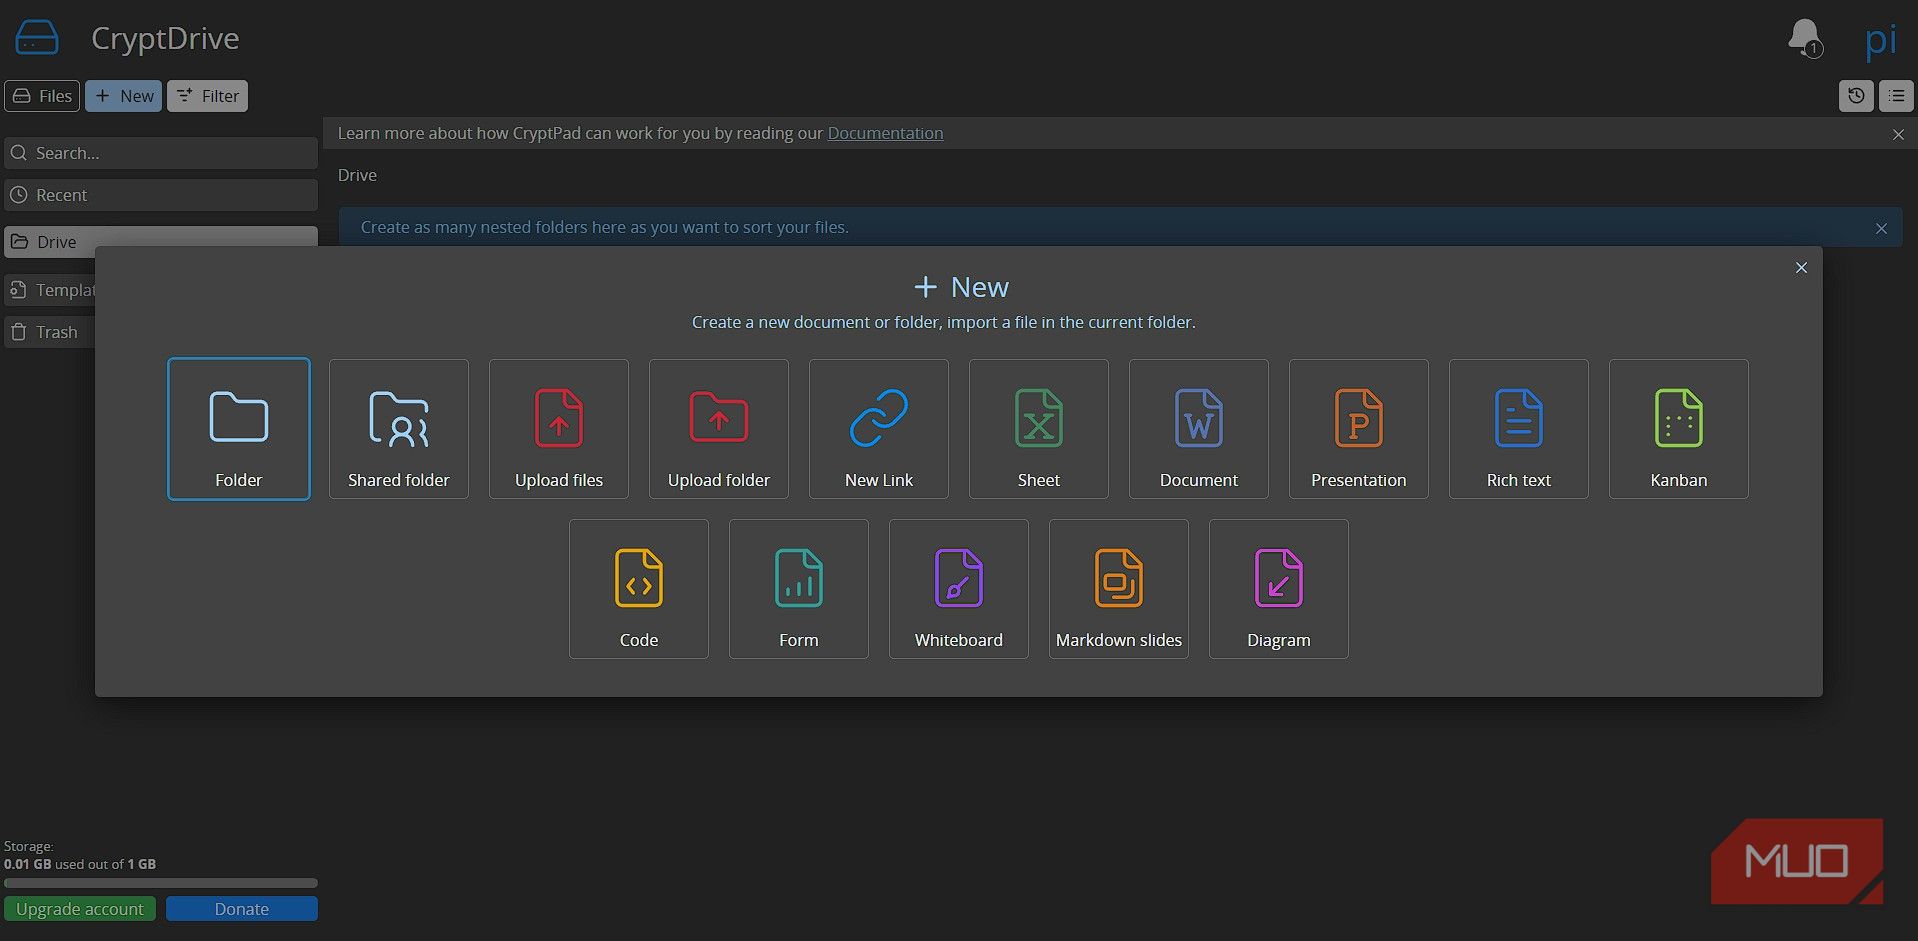This screenshot has height=941, width=1918.
Task: Focus the Search field
Action: click(161, 153)
